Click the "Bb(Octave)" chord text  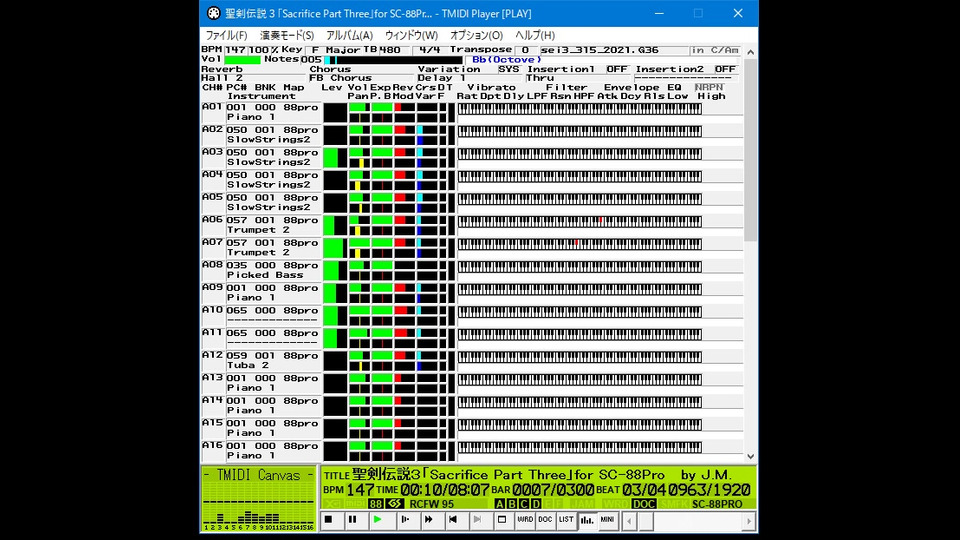click(507, 60)
